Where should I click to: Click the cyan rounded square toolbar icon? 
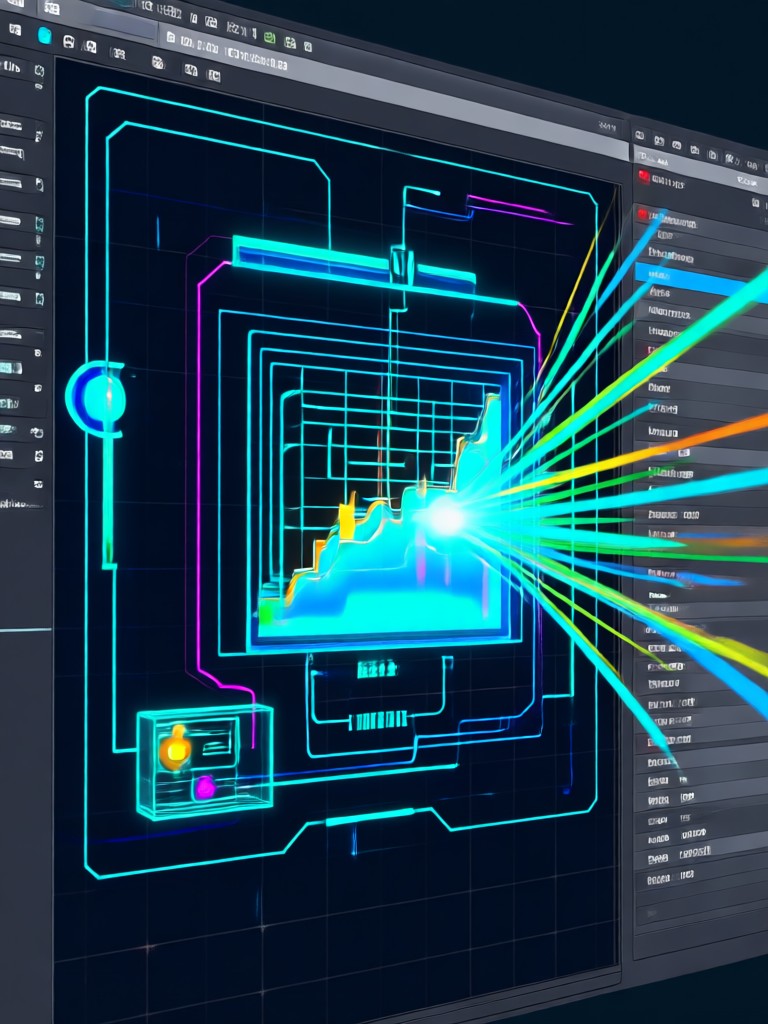tap(44, 35)
